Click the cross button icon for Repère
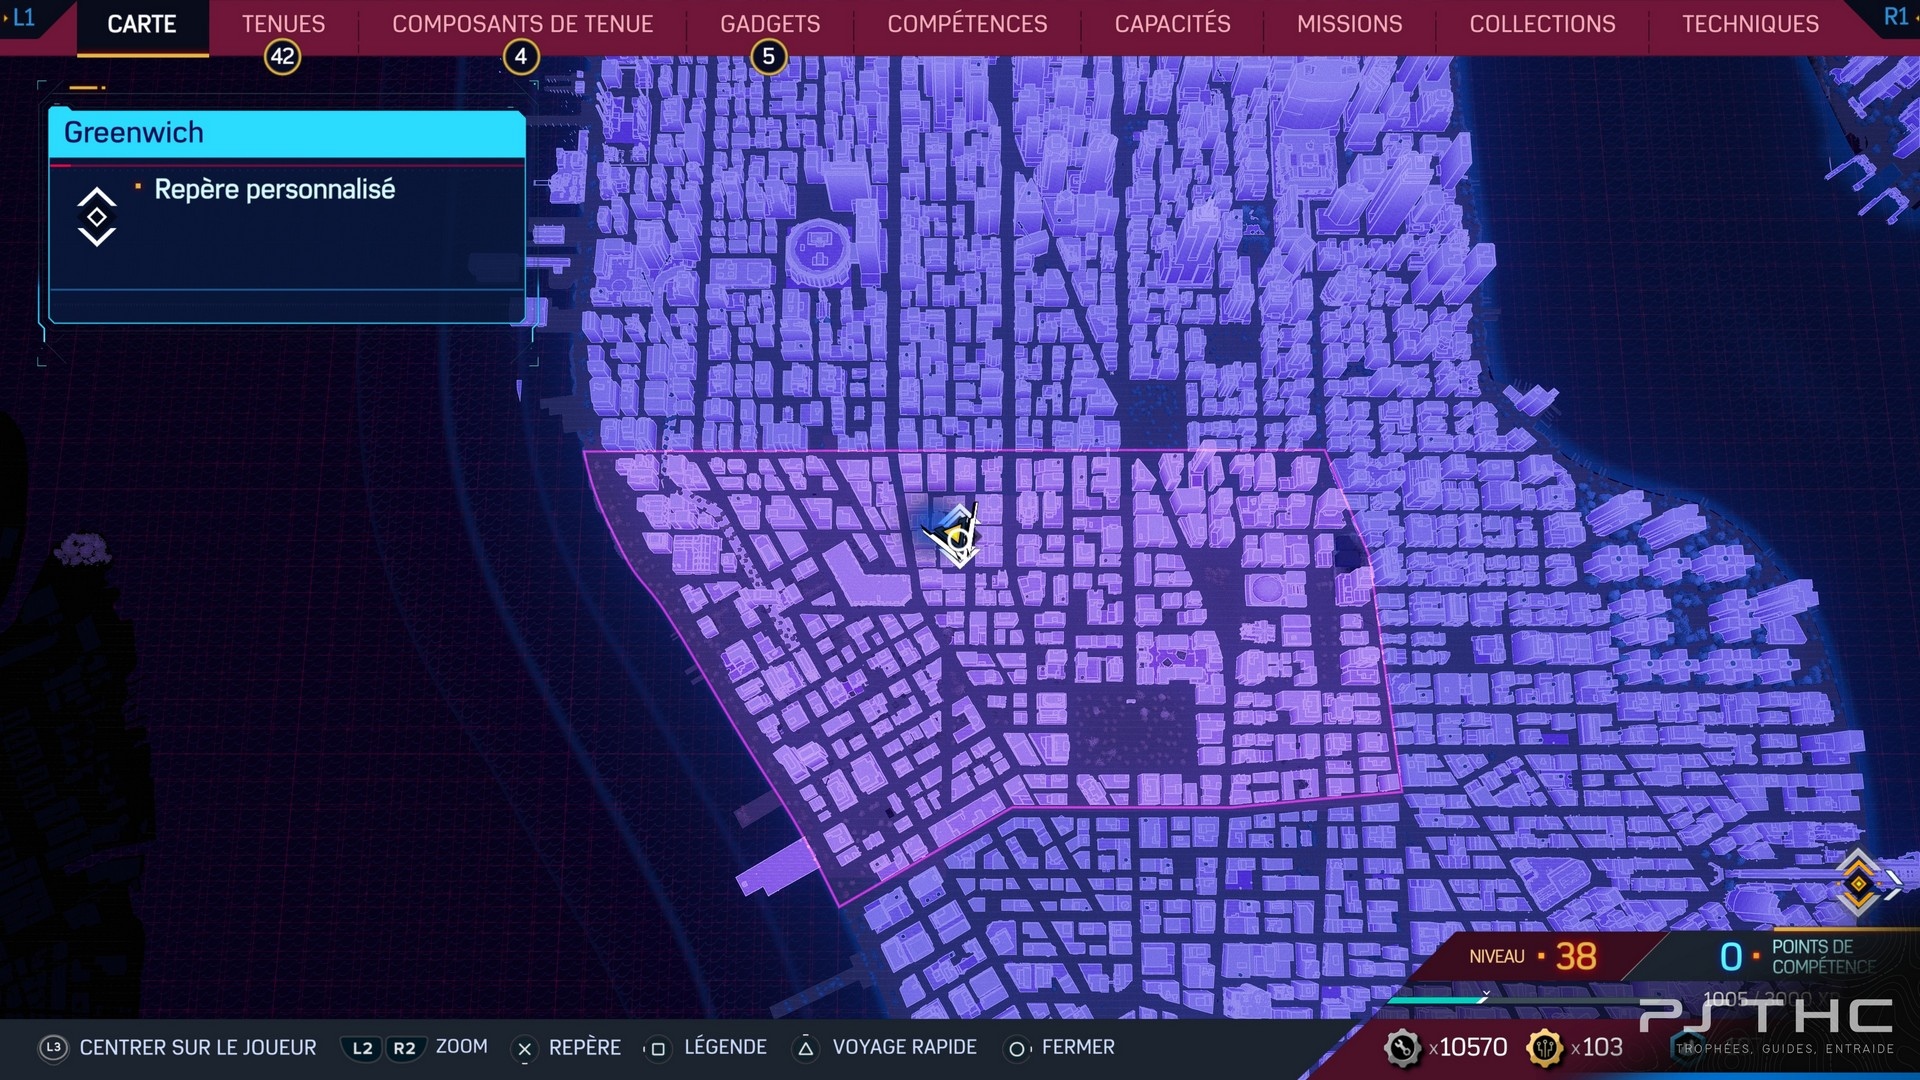Viewport: 1920px width, 1080px height. [x=524, y=1048]
